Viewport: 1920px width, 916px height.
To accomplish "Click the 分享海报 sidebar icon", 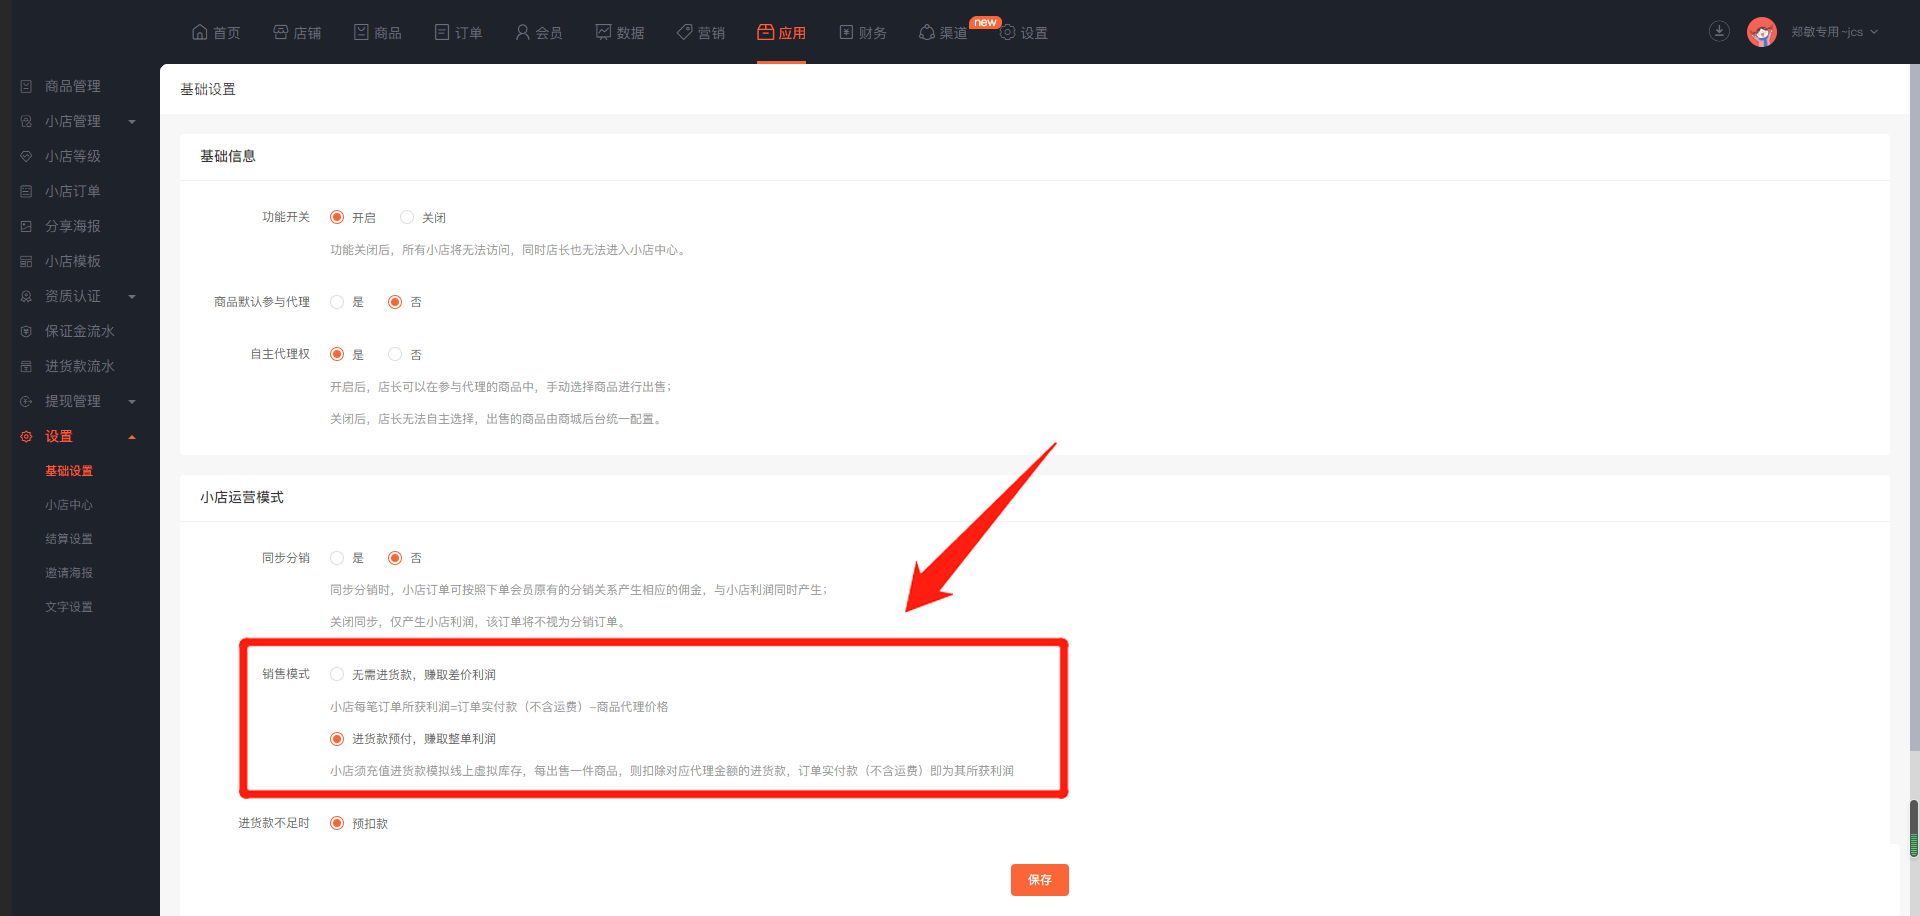I will 26,227.
